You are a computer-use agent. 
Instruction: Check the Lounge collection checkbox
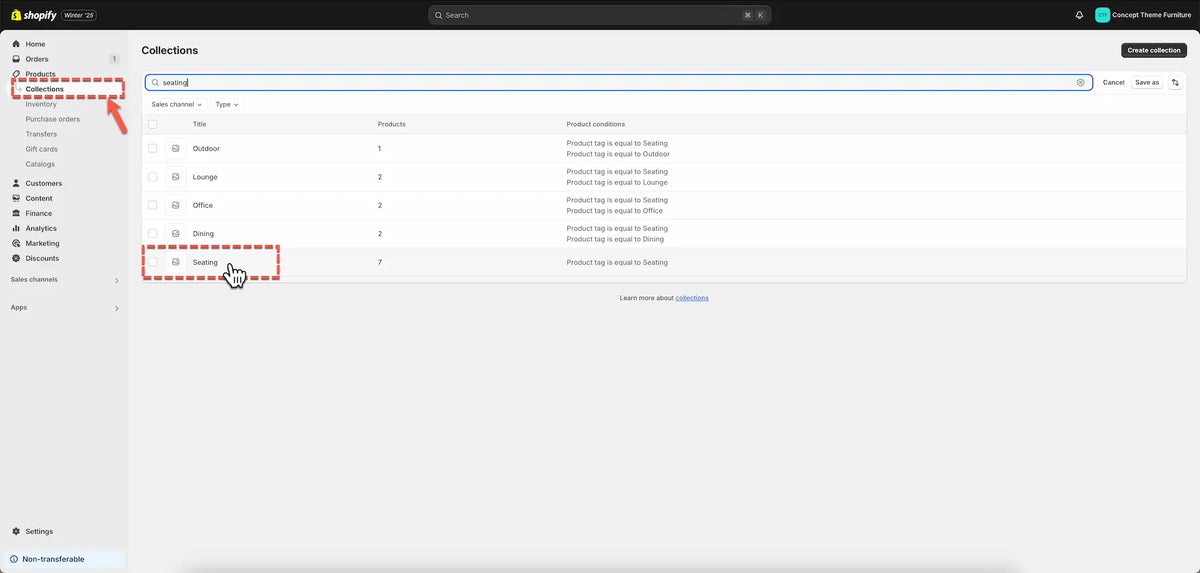(153, 177)
